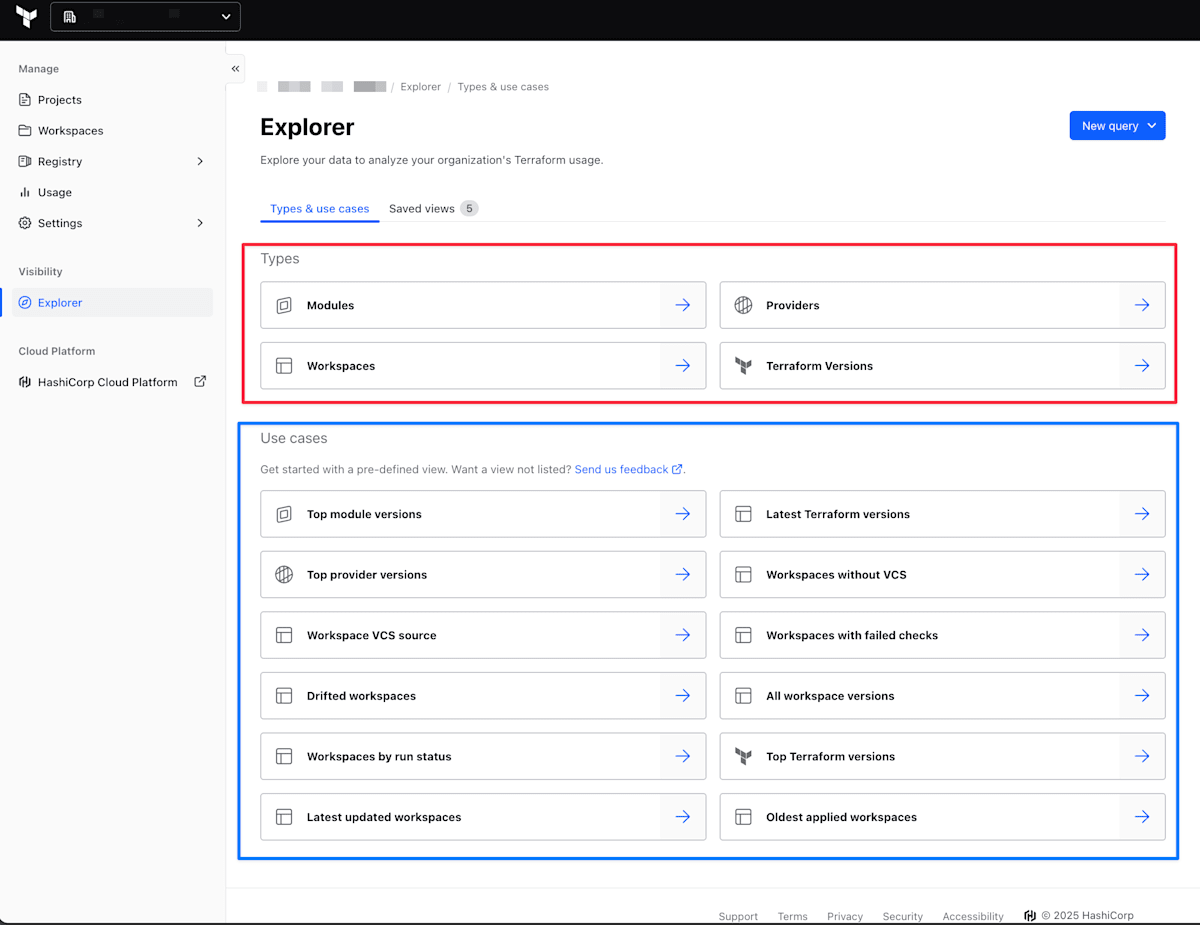Click the external link icon beside HashiCorp Cloud Platform
1200x925 pixels.
200,381
